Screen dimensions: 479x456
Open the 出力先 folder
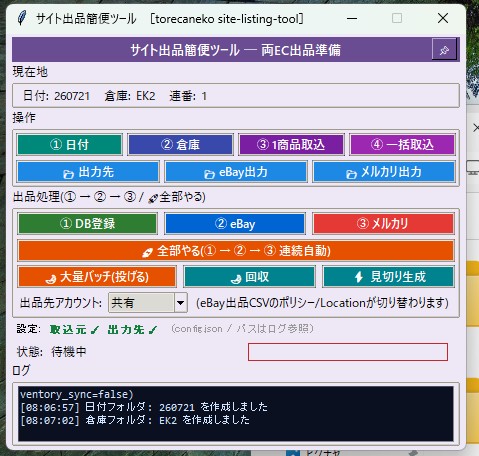pyautogui.click(x=88, y=172)
